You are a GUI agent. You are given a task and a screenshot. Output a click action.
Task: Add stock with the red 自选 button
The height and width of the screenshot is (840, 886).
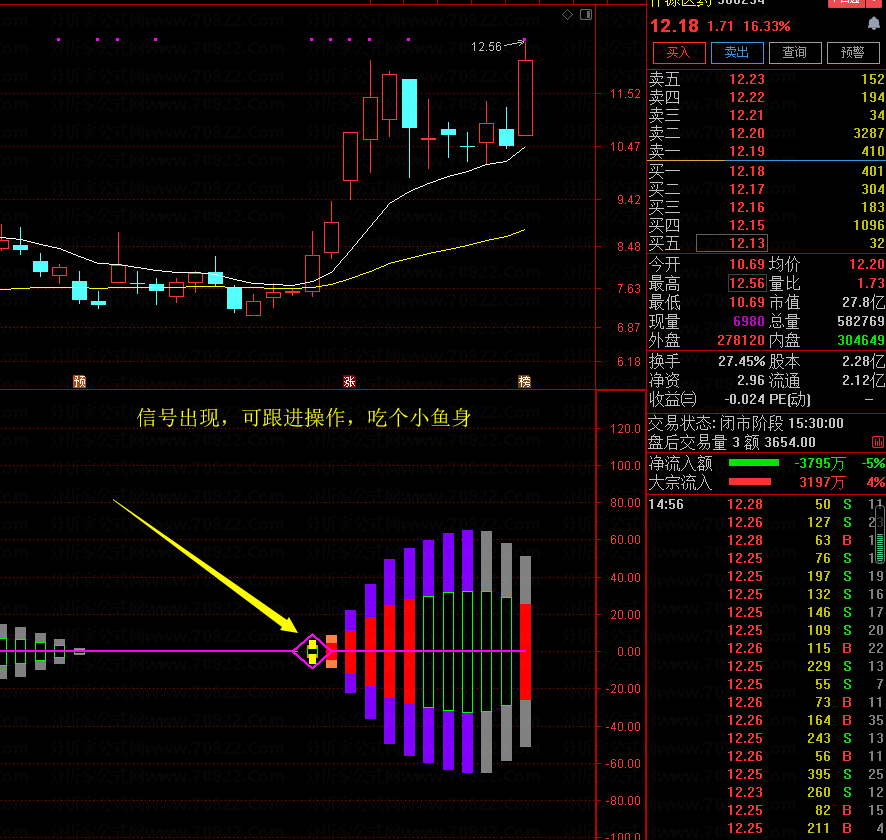(845, 2)
